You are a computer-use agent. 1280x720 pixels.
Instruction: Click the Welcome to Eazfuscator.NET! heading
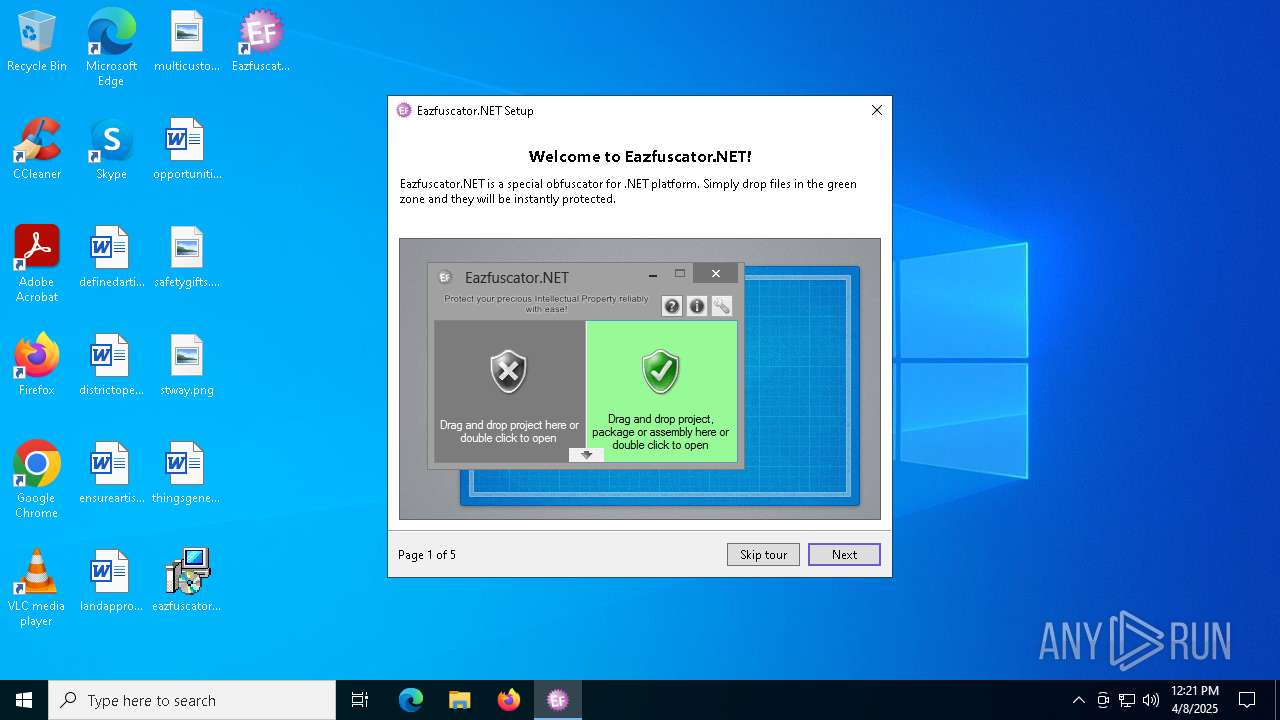(x=640, y=157)
